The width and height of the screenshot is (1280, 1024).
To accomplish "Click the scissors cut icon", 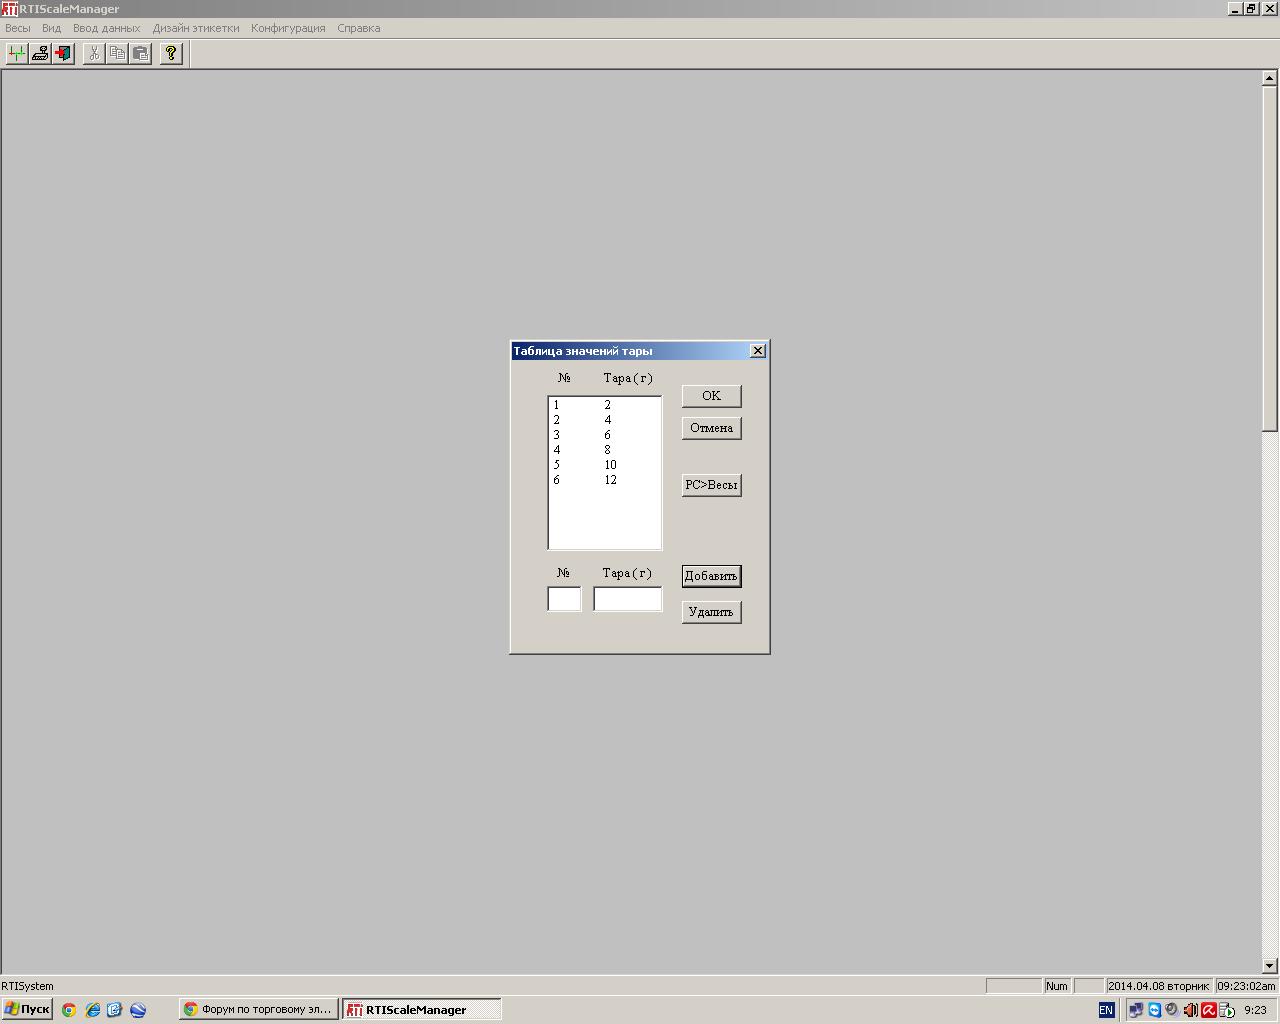I will point(94,53).
